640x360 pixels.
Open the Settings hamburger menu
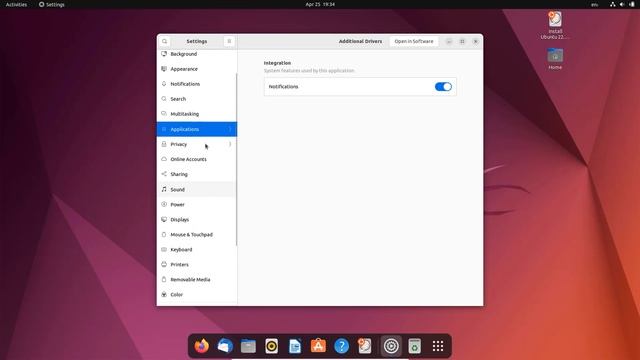point(229,41)
